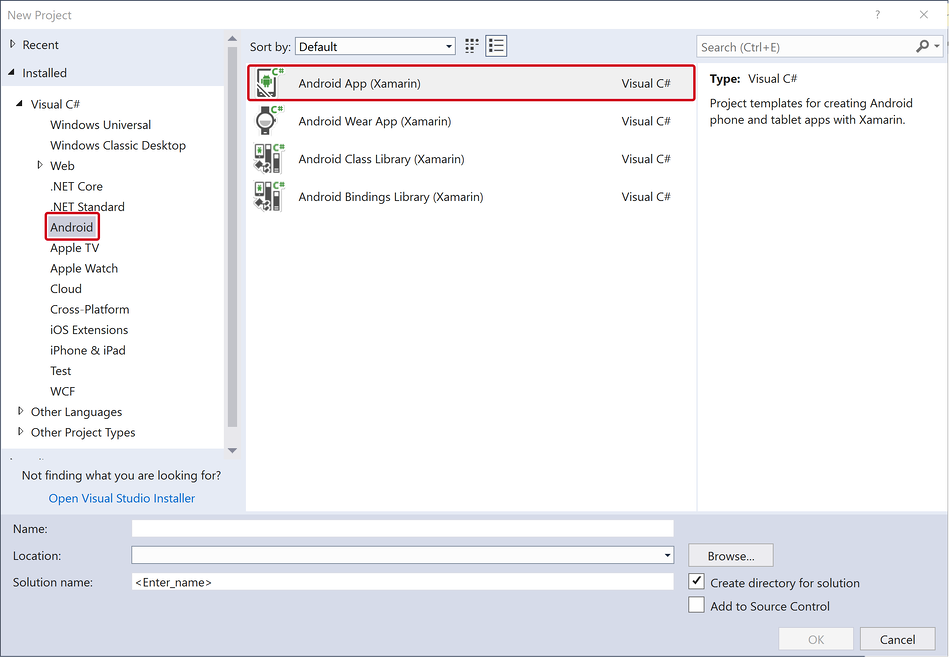950x658 pixels.
Task: Select the Android category
Action: click(71, 227)
